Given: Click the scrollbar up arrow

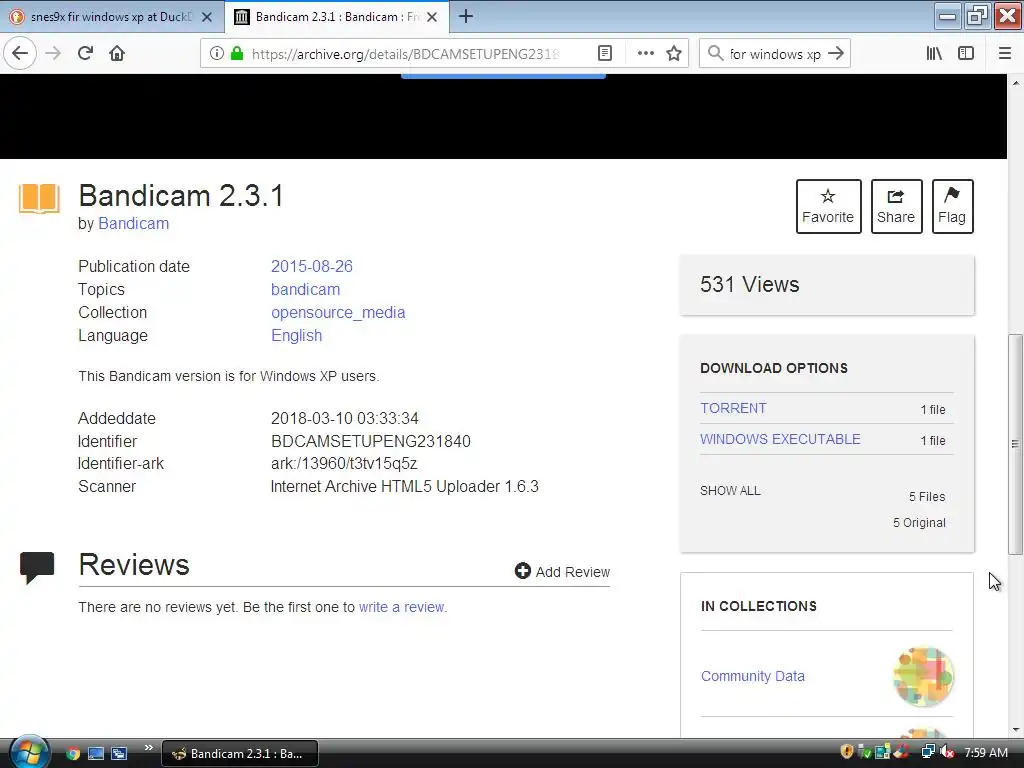Looking at the screenshot, I should click(1016, 83).
